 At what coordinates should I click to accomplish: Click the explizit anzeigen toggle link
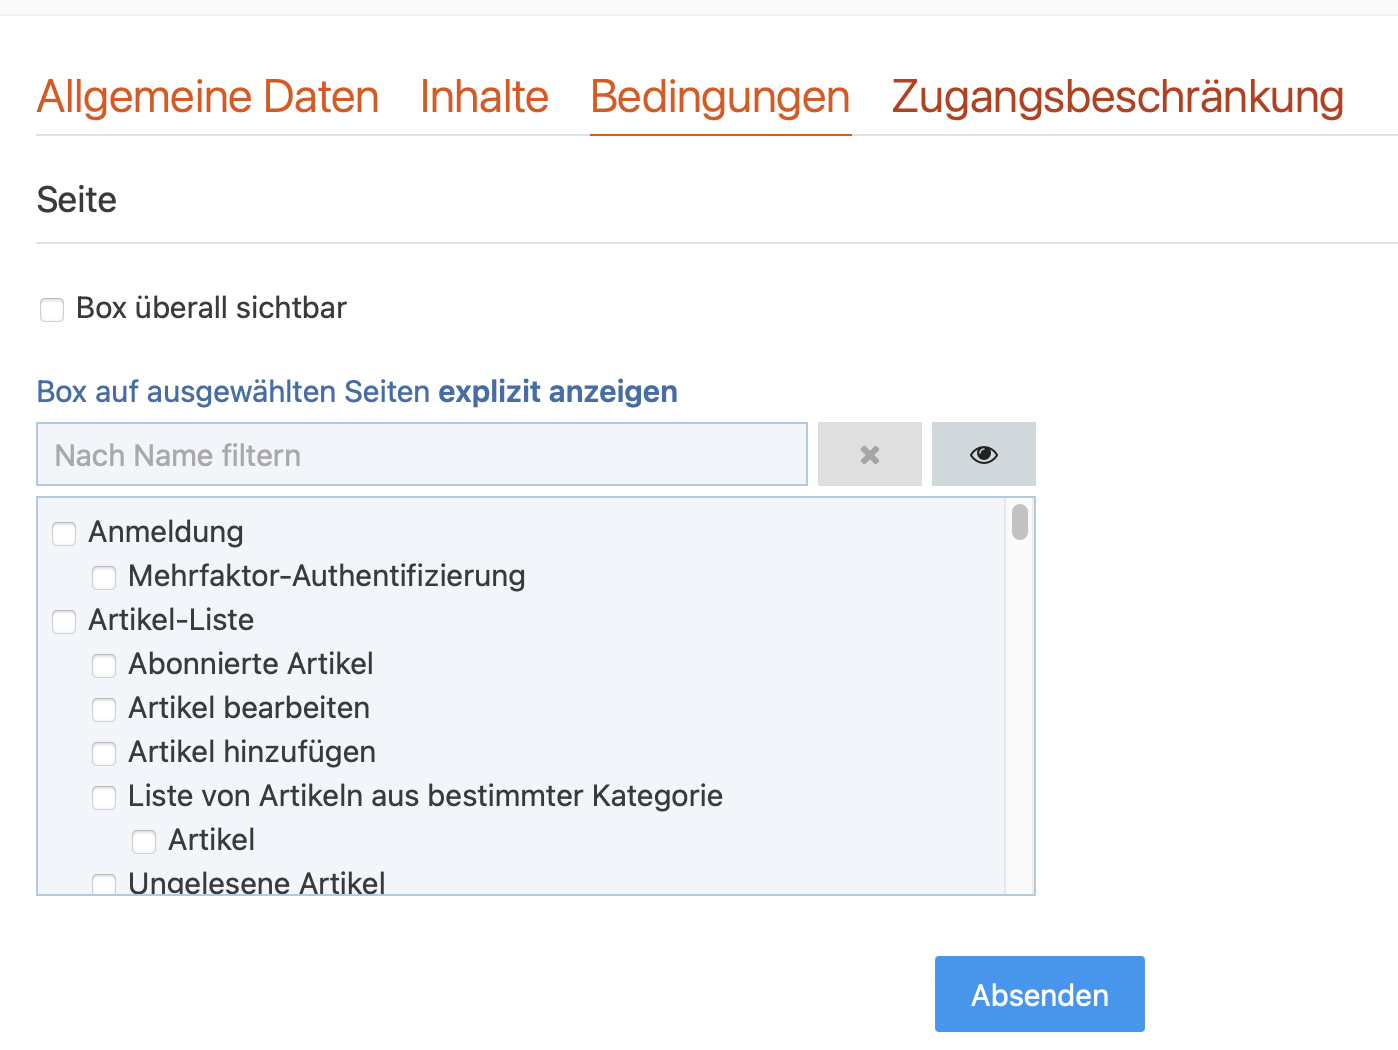557,392
